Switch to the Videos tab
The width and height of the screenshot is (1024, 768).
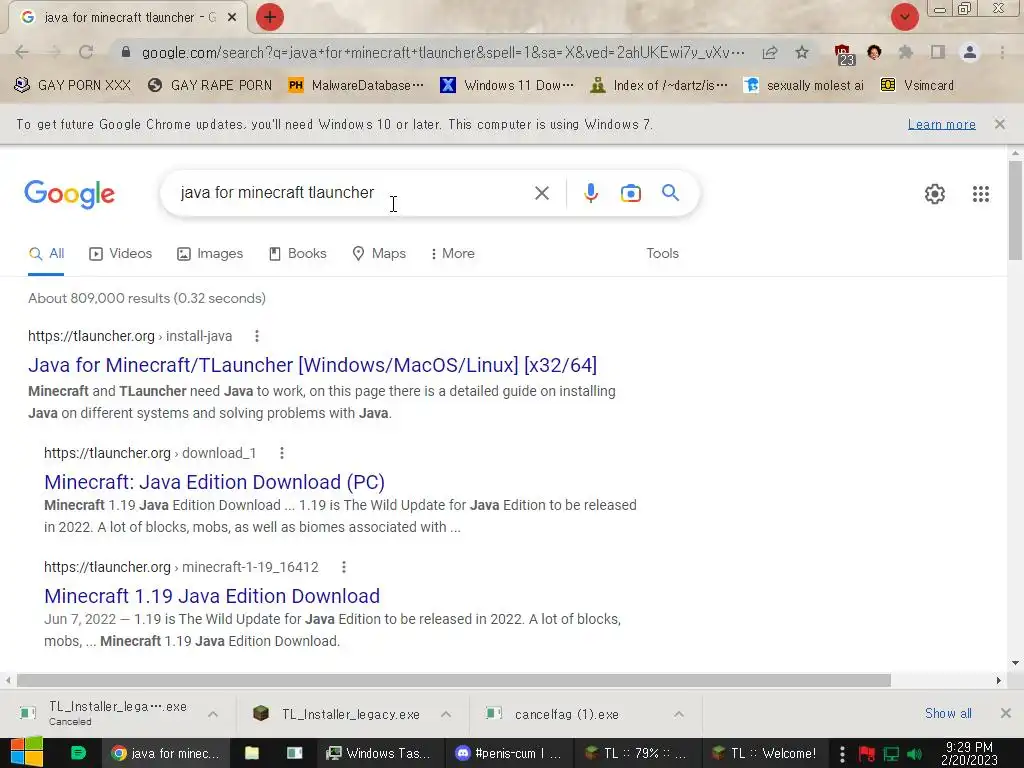coord(121,253)
